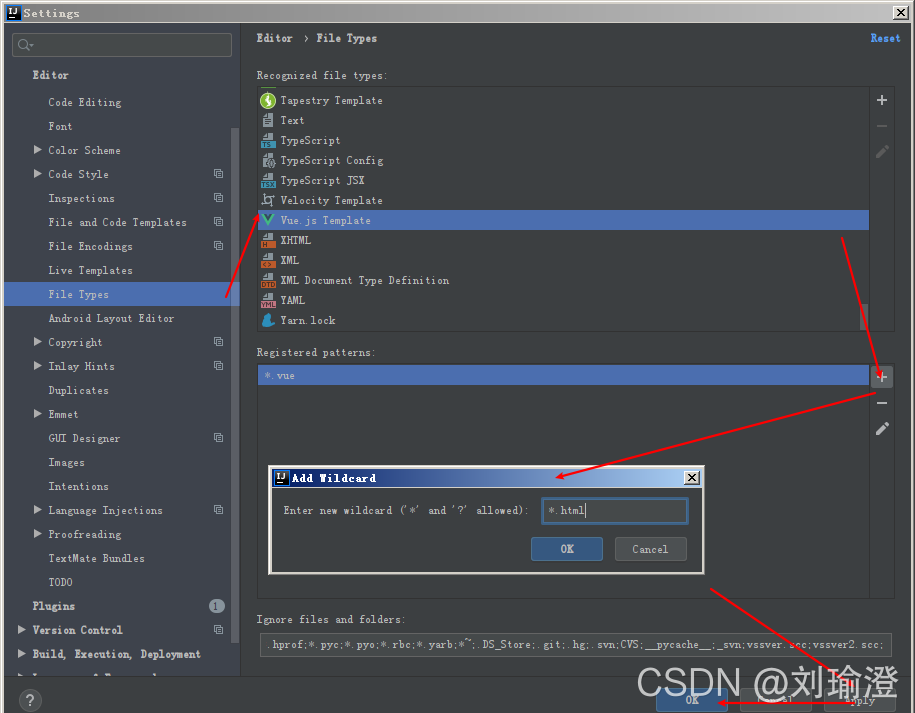The width and height of the screenshot is (915, 713).
Task: Click the TypeScript Config icon
Action: point(268,160)
